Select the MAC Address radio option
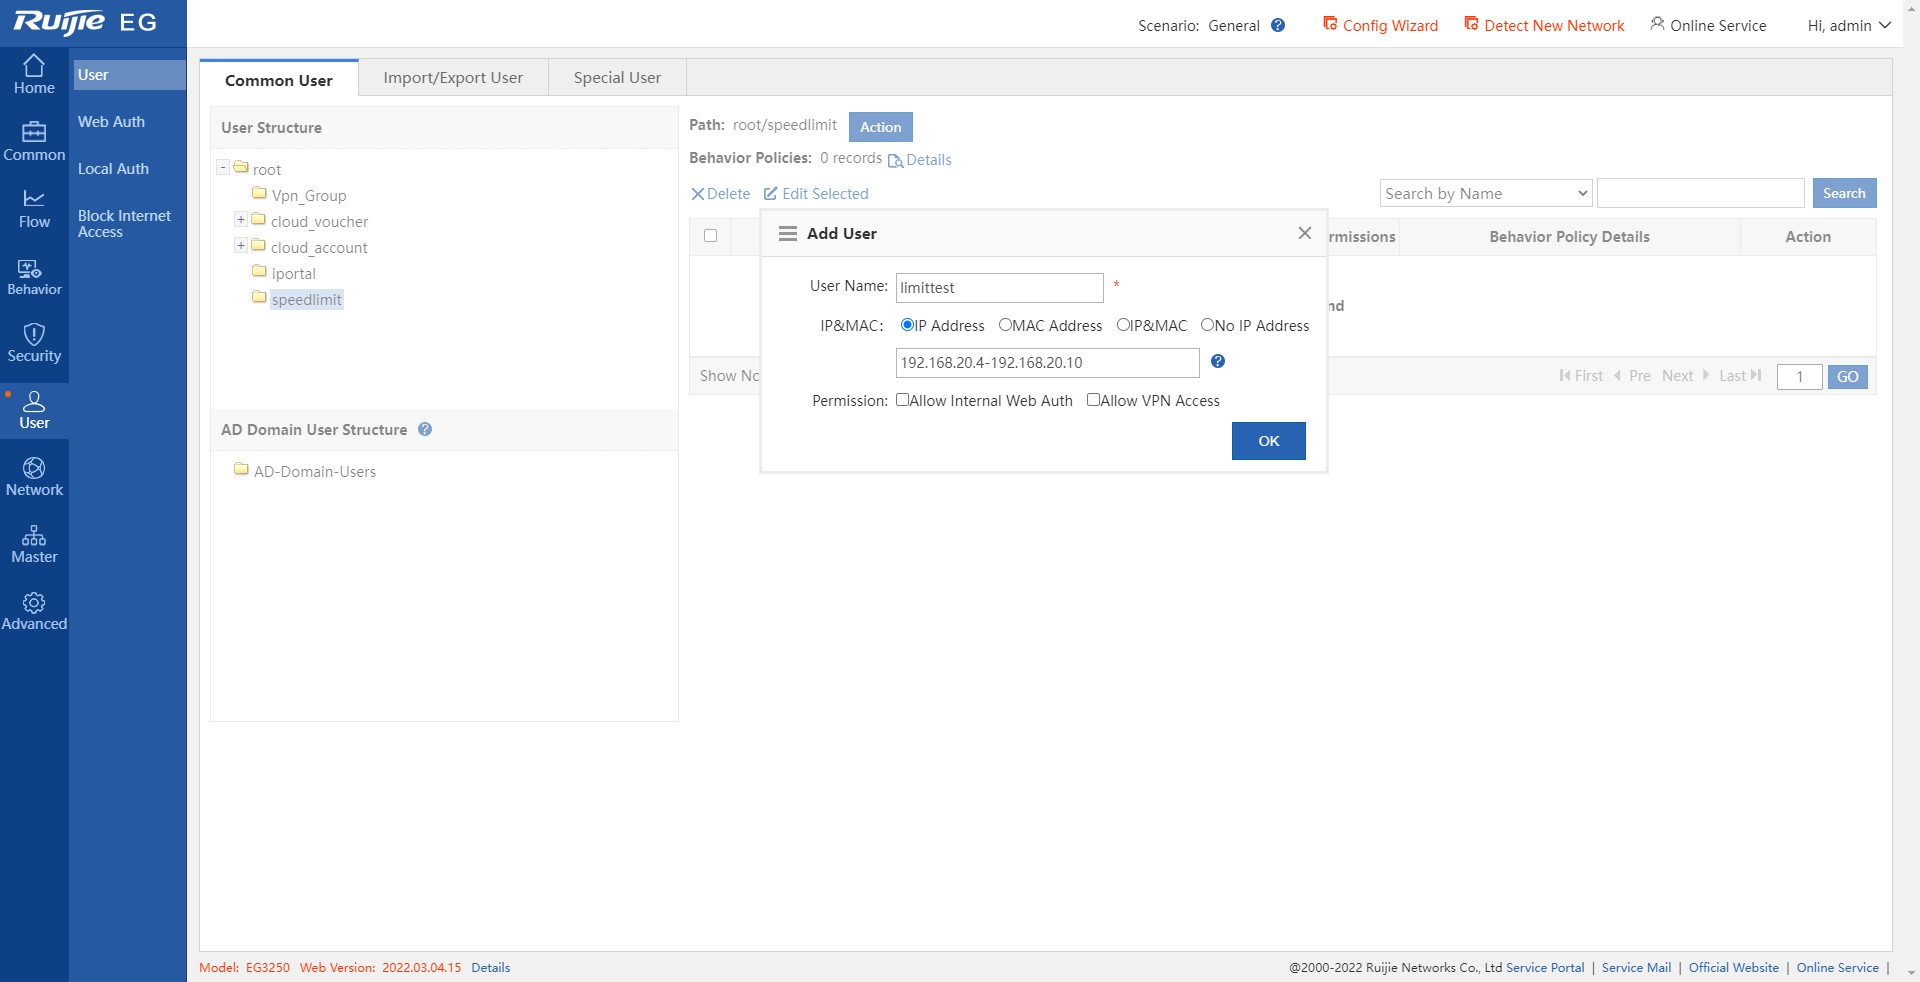 point(1005,325)
